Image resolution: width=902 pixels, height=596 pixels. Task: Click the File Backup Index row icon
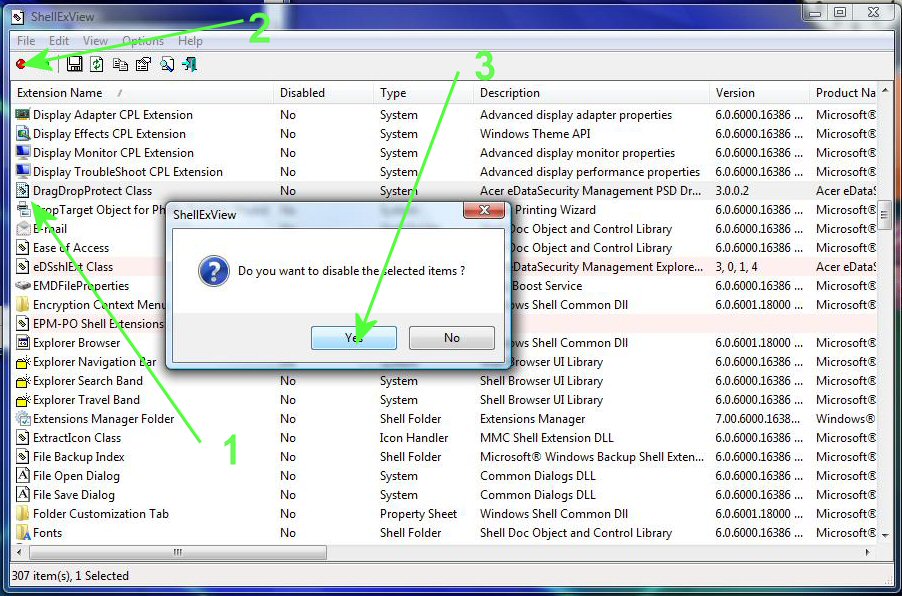click(22, 456)
